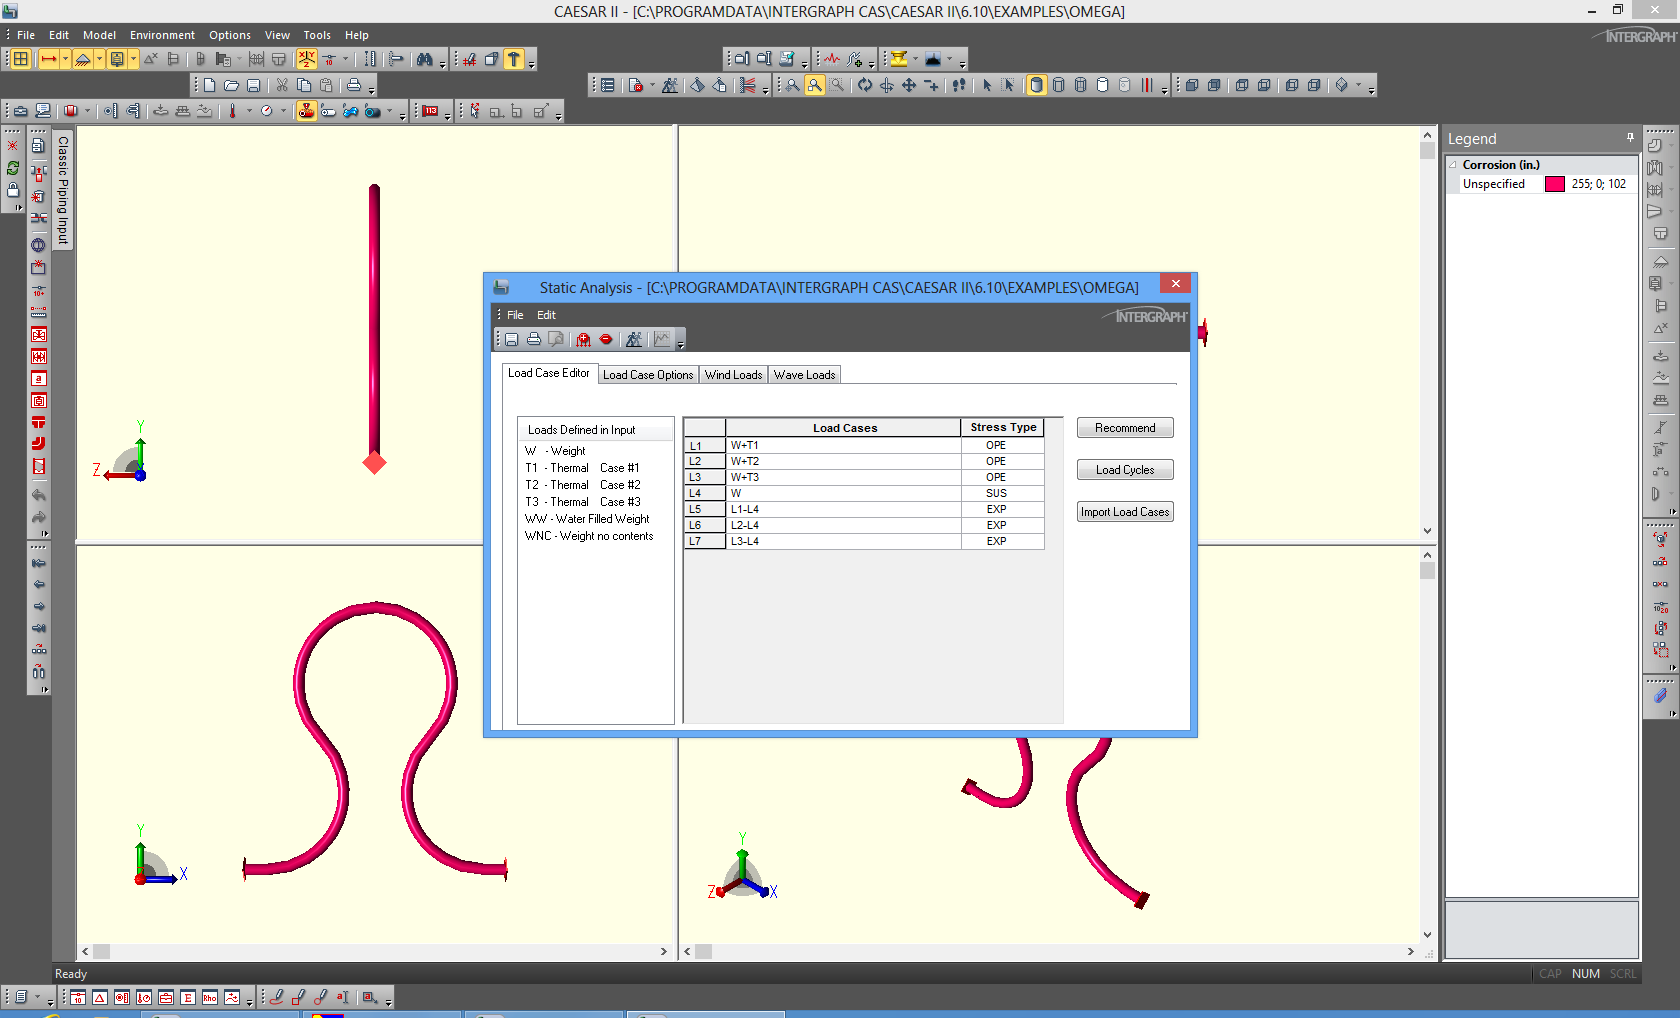Screen dimensions: 1680x1018
Task: Click the Stress Type column header
Action: 1003,427
